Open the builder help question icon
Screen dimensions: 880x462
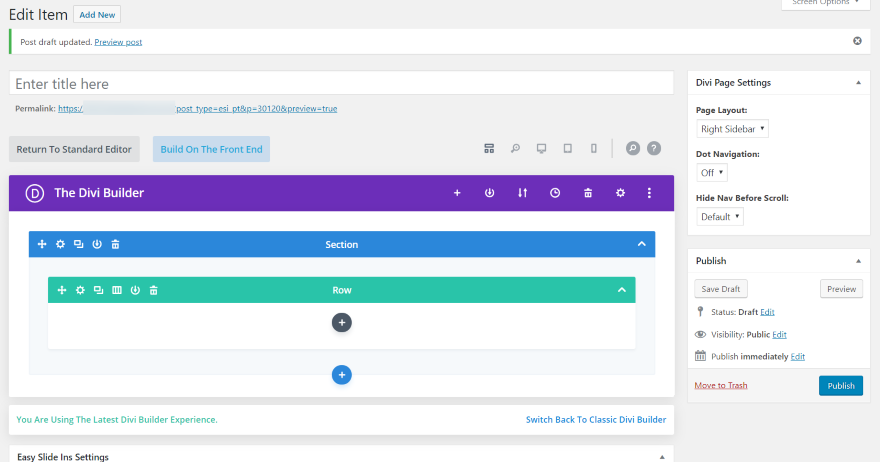coord(654,149)
